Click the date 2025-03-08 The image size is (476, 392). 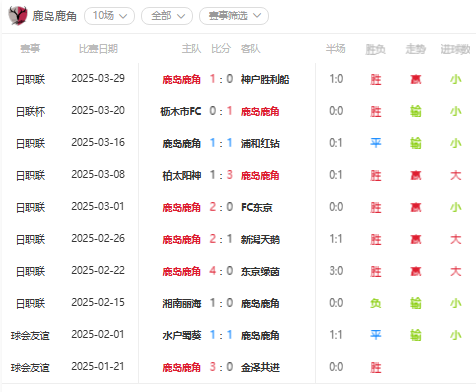(98, 175)
